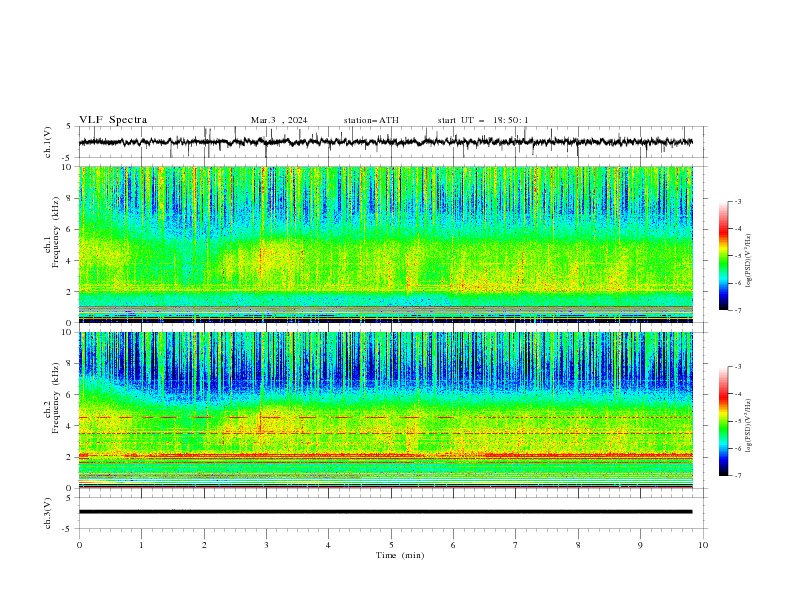Select the lower colorbar "log(PSD)(V²/Hz)" label
The width and height of the screenshot is (792, 612).
pyautogui.click(x=749, y=425)
